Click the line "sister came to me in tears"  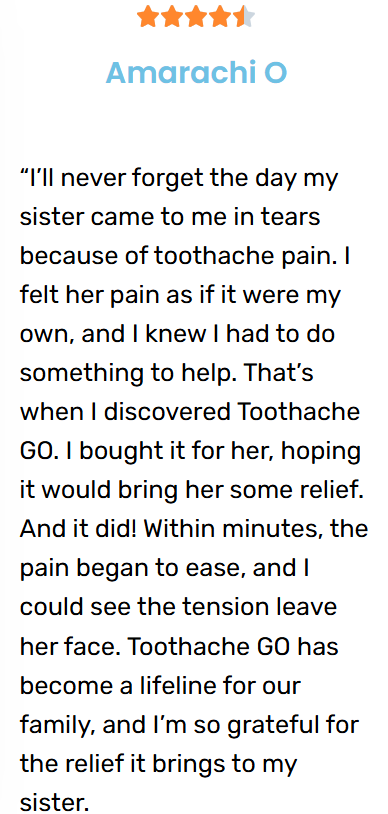click(170, 217)
